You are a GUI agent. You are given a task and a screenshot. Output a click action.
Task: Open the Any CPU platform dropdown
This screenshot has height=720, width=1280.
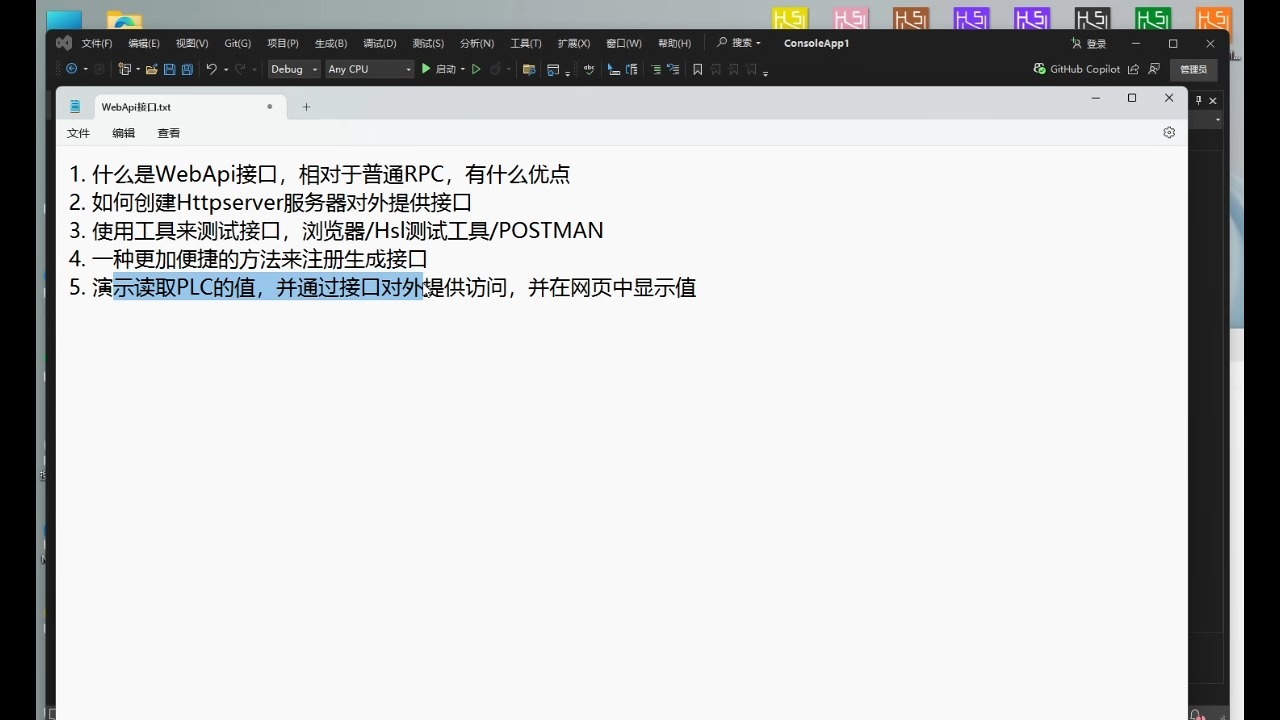[x=368, y=69]
